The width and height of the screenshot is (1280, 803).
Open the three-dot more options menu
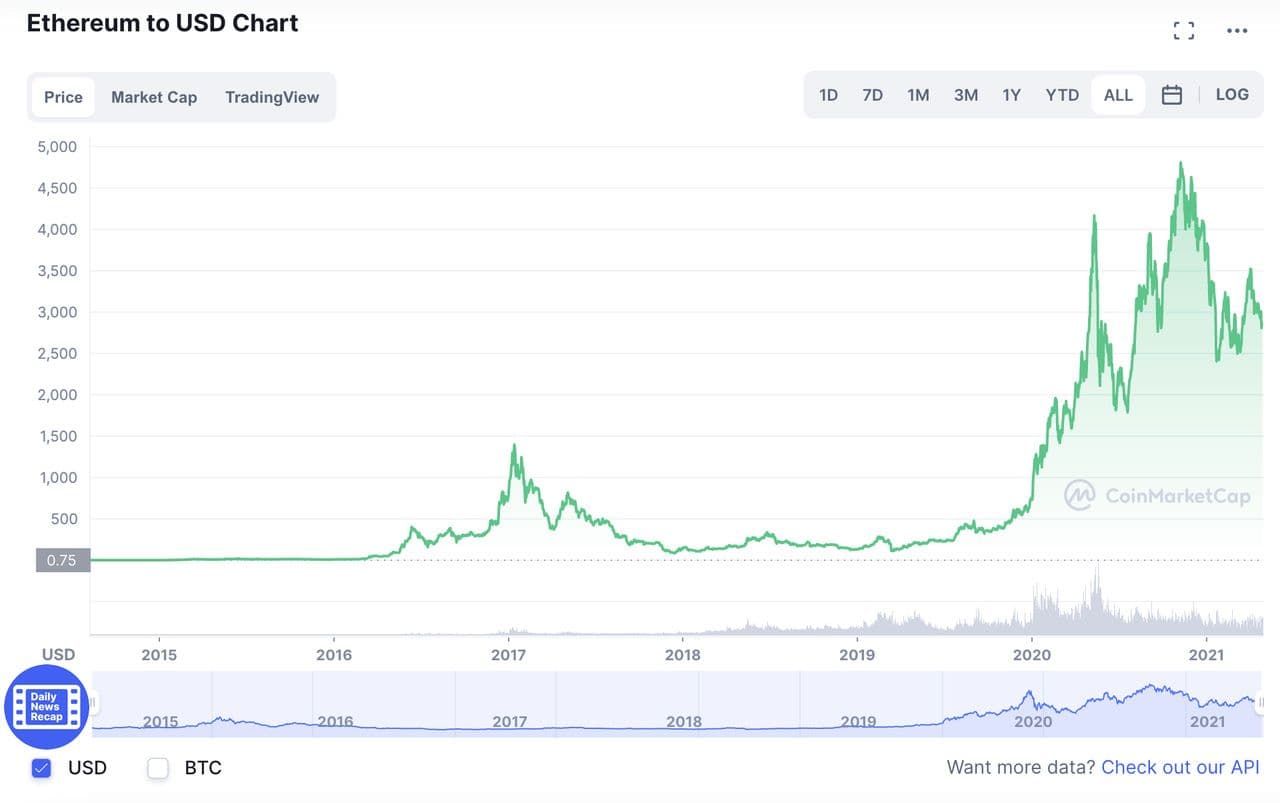(x=1237, y=30)
